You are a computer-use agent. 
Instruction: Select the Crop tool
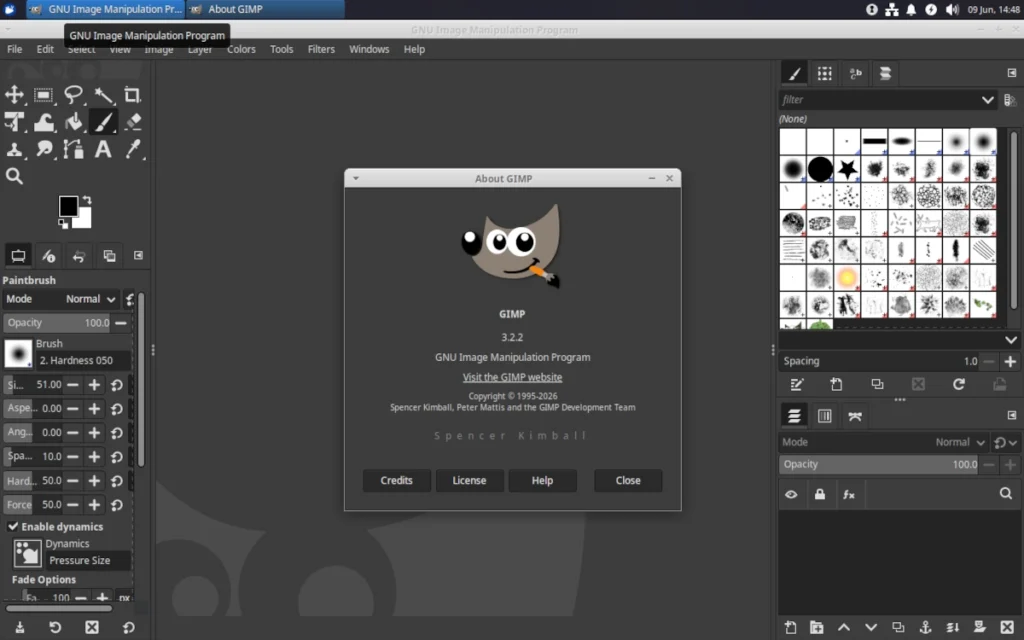[133, 95]
